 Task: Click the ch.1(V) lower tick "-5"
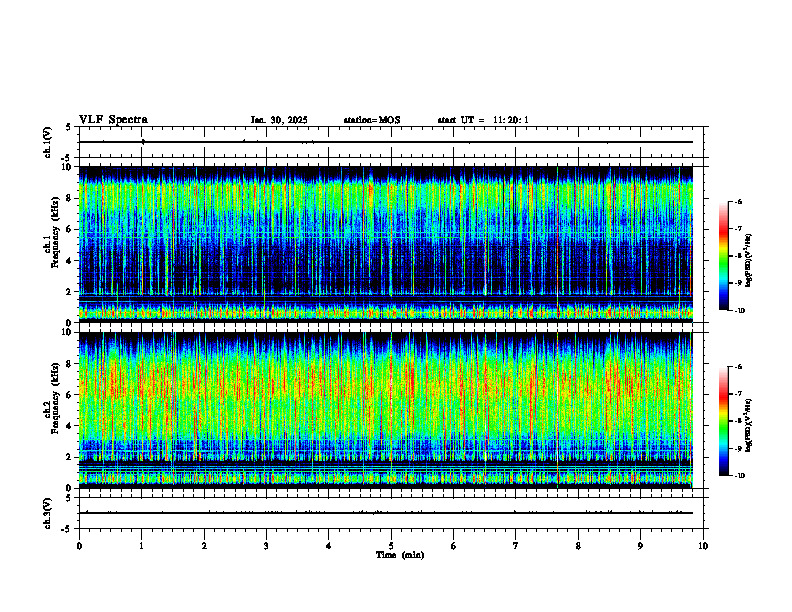pyautogui.click(x=67, y=158)
